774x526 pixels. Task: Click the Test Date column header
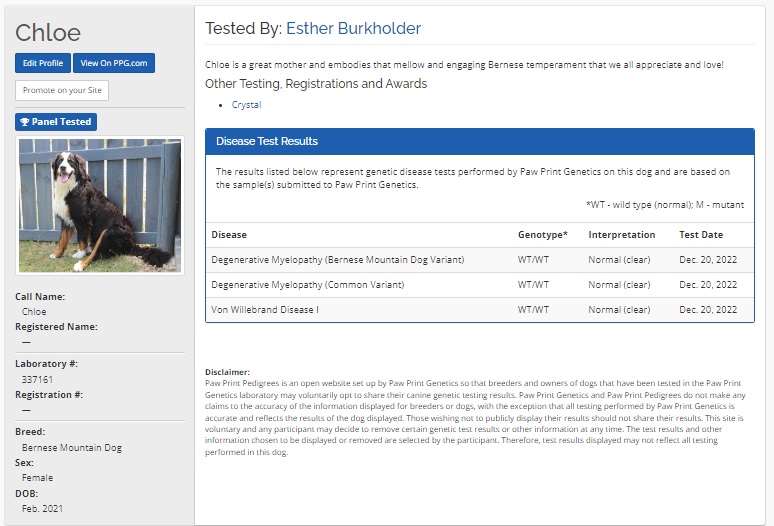[x=701, y=235]
